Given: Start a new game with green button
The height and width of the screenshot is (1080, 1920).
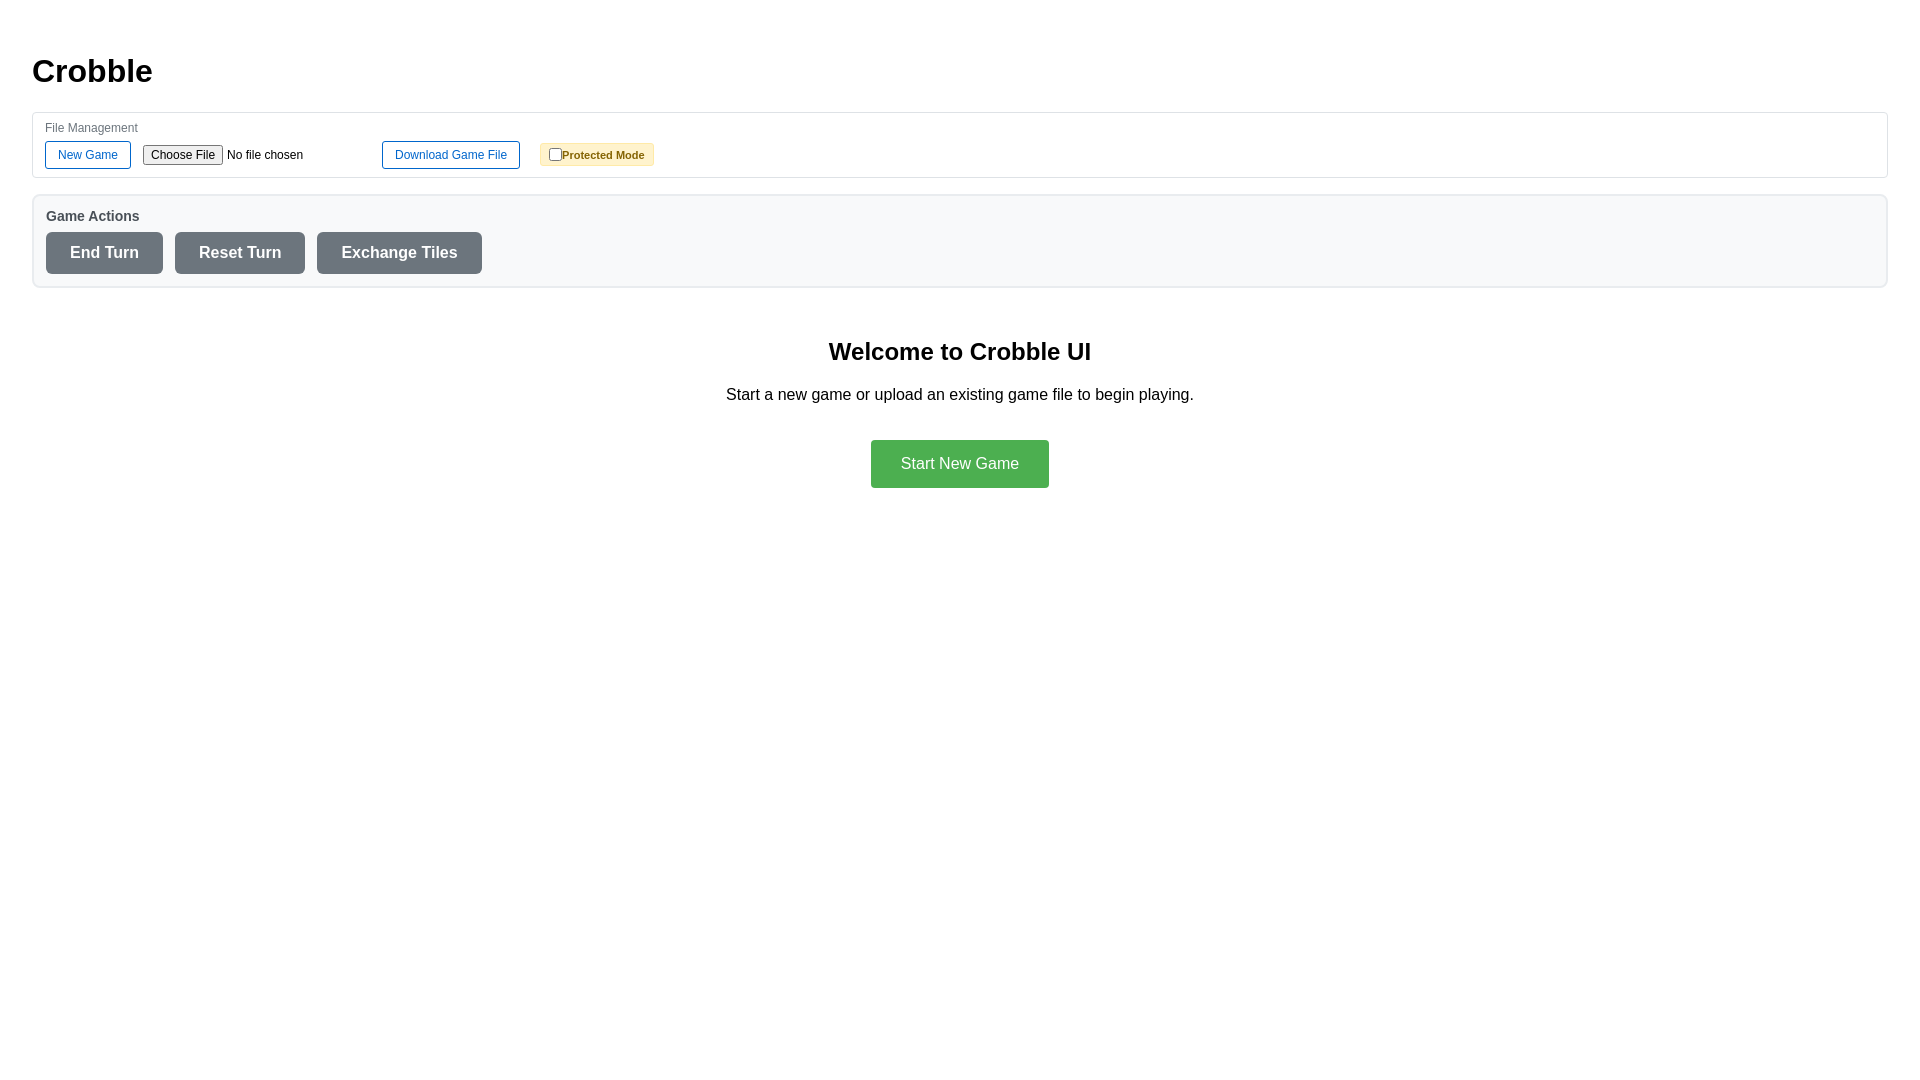Looking at the screenshot, I should pos(960,464).
